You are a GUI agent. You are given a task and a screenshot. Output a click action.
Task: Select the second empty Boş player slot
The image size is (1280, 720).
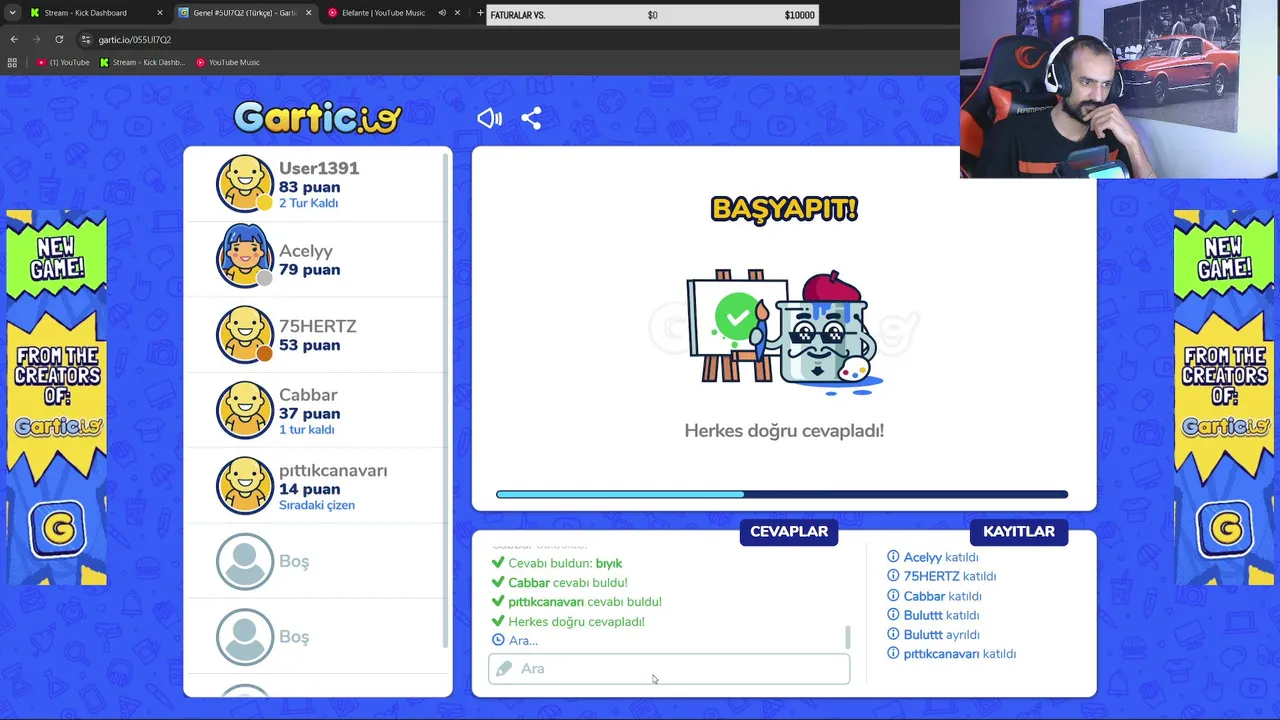click(316, 637)
